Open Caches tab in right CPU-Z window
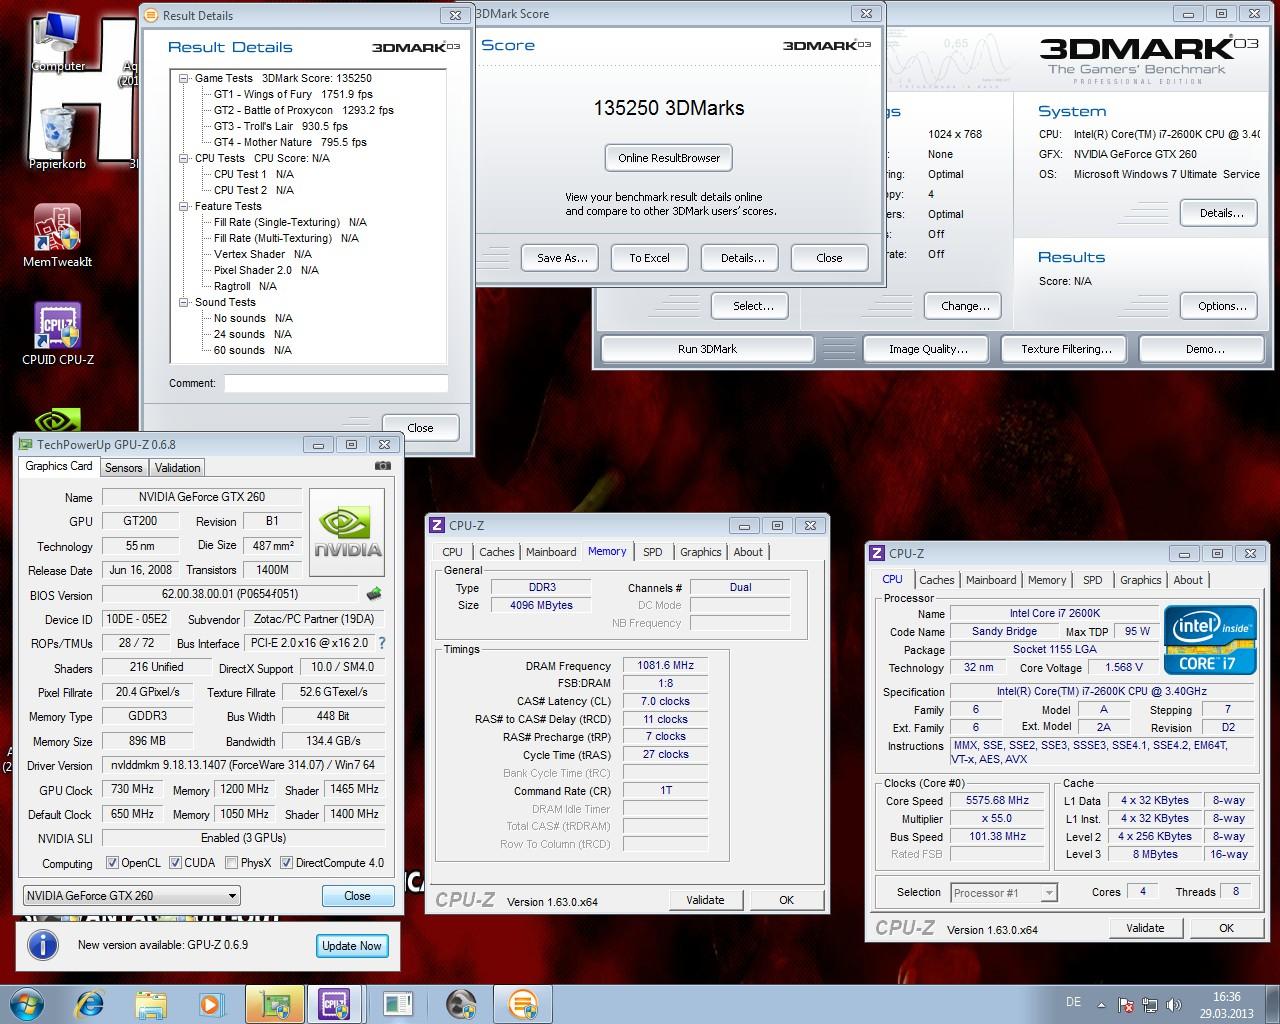This screenshot has width=1280, height=1024. pyautogui.click(x=937, y=580)
